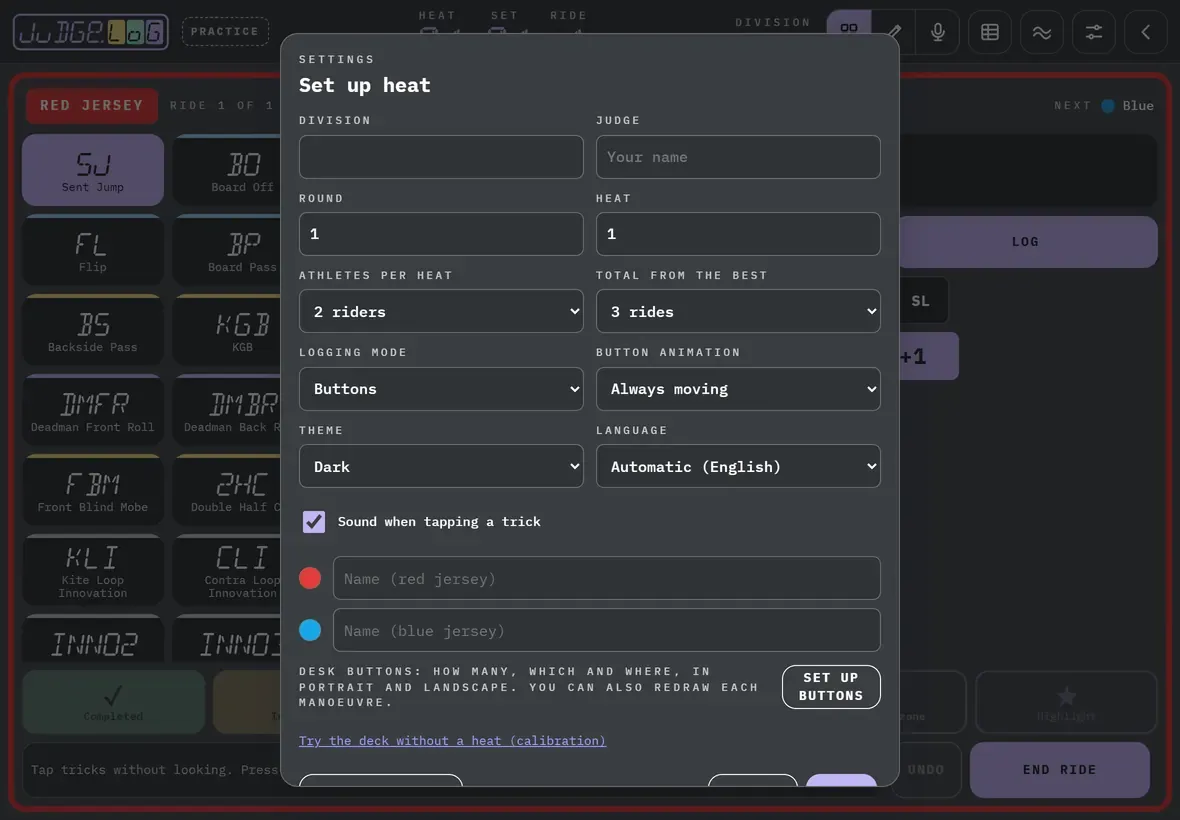Expand the Button animation dropdown
The width and height of the screenshot is (1180, 820).
click(x=738, y=389)
